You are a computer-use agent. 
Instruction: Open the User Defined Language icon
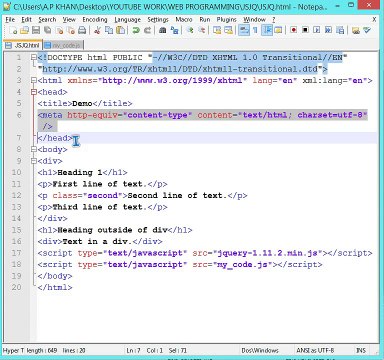tap(278, 31)
